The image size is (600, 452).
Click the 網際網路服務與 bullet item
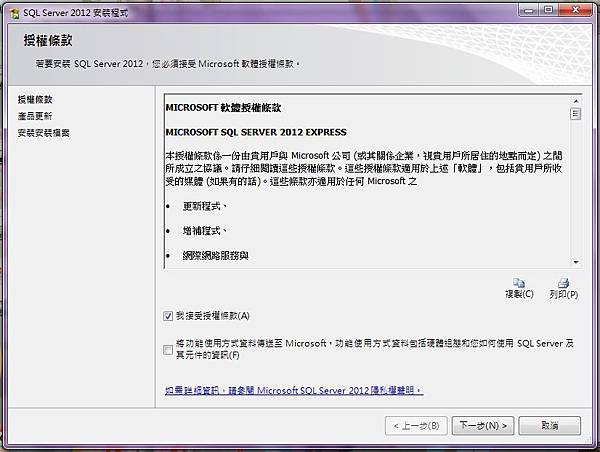click(x=215, y=256)
